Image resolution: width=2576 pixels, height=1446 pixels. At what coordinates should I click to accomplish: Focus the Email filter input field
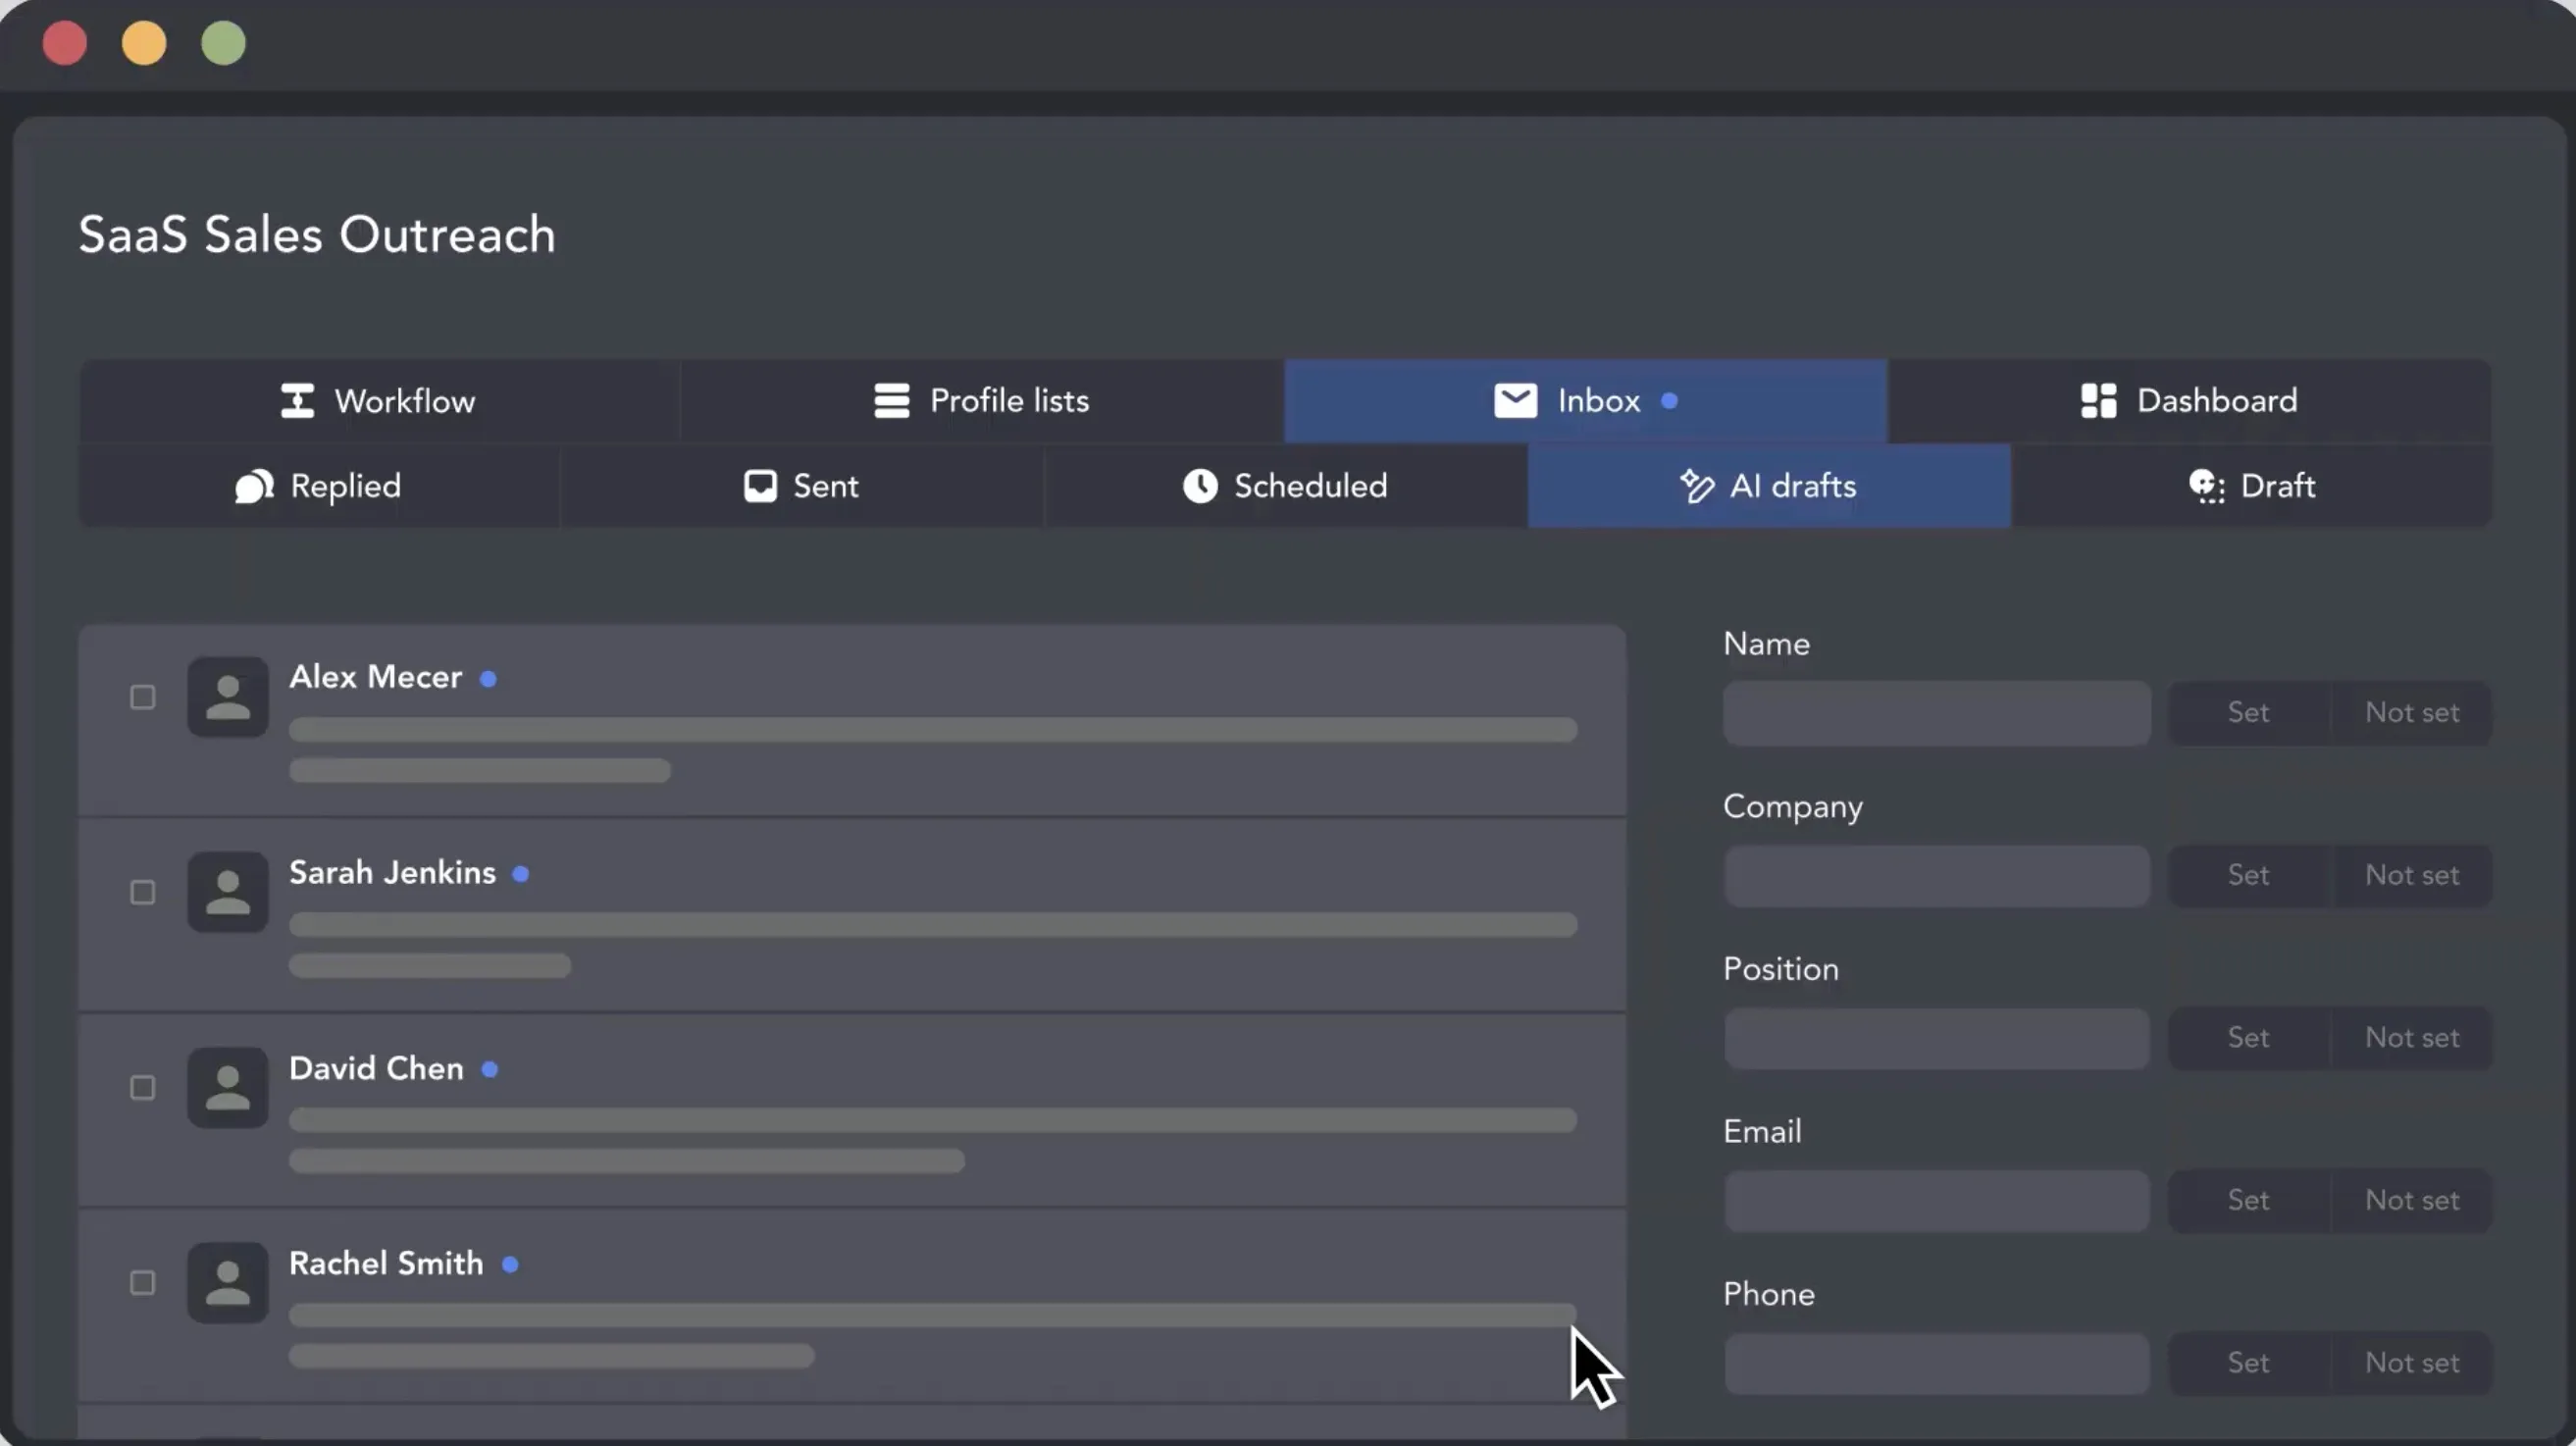coord(1936,1201)
